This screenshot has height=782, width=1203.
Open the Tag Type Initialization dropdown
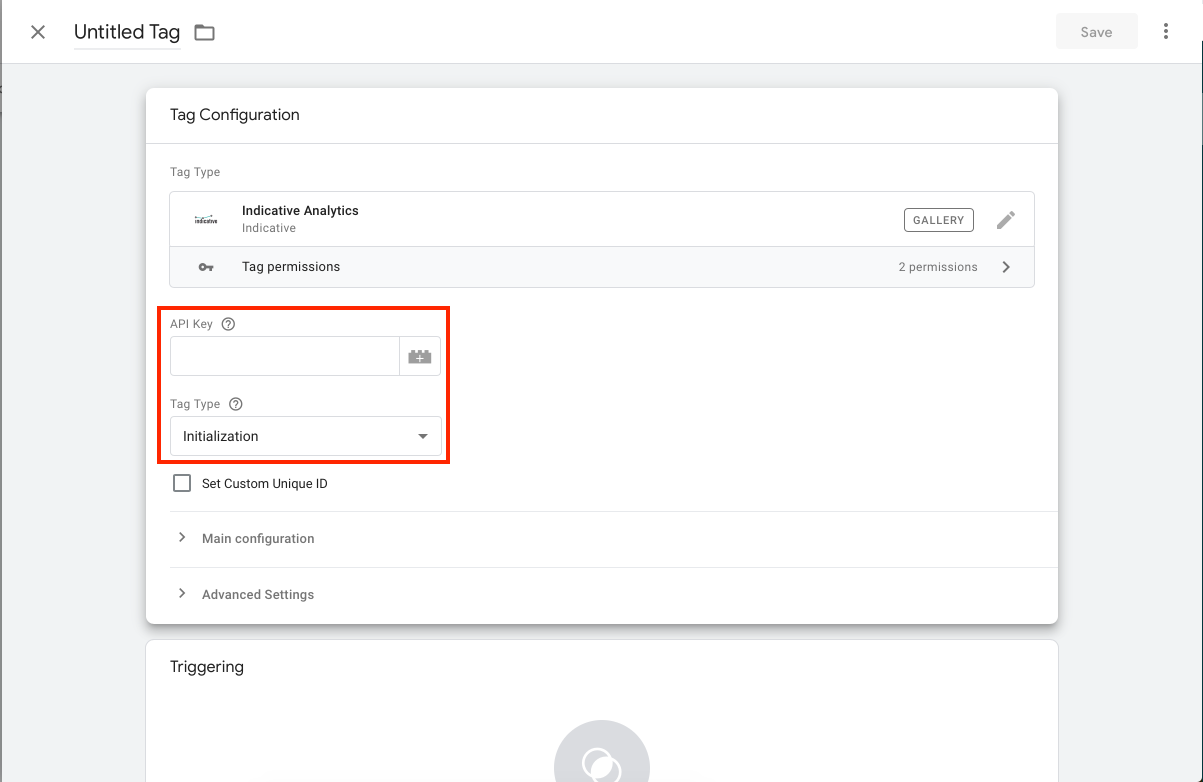click(306, 436)
